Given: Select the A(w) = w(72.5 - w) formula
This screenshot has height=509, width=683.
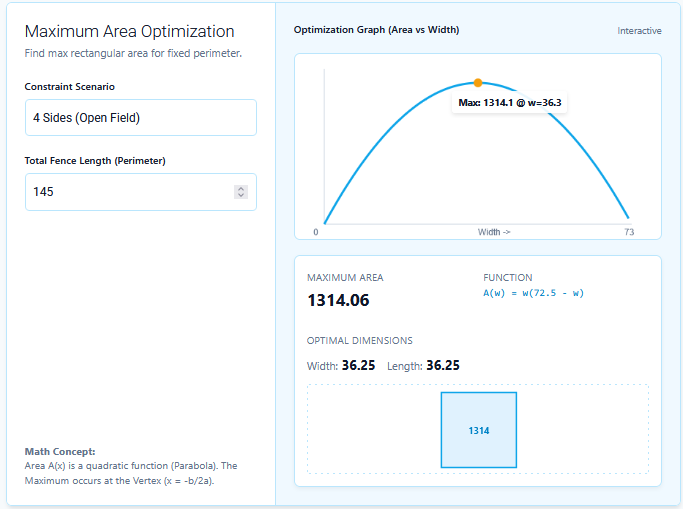Looking at the screenshot, I should 533,293.
